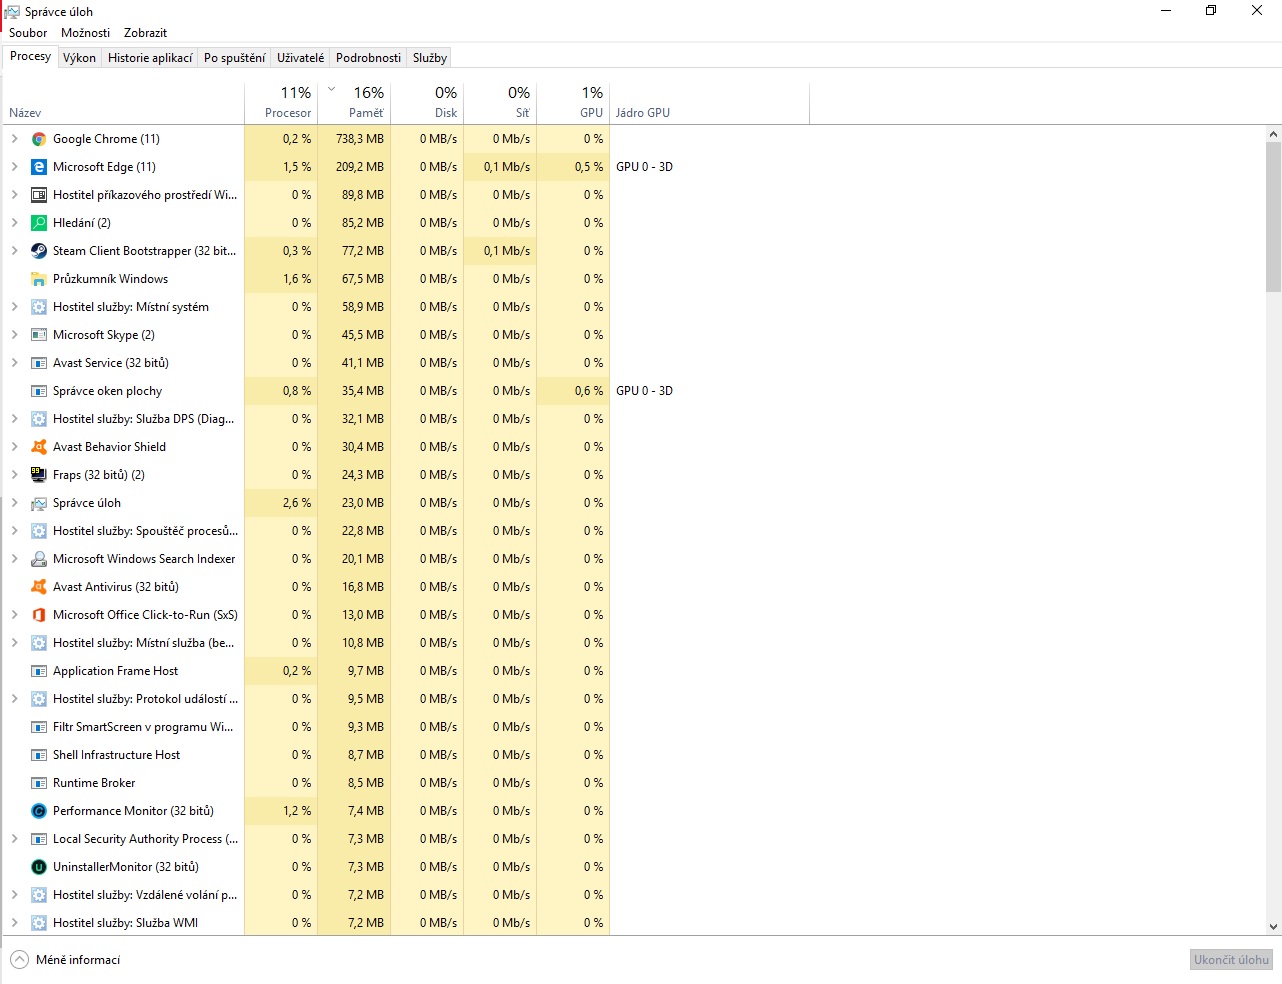Screen dimensions: 1282x984
Task: Click the Shell Infrastructure Host icon
Action: point(39,755)
